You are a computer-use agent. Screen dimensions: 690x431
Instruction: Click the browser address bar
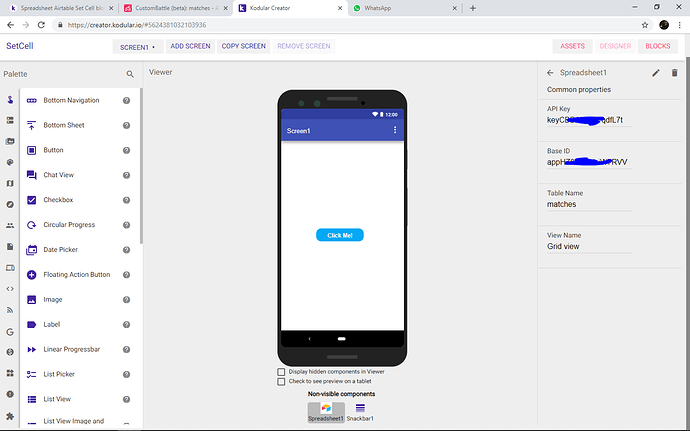[343, 25]
